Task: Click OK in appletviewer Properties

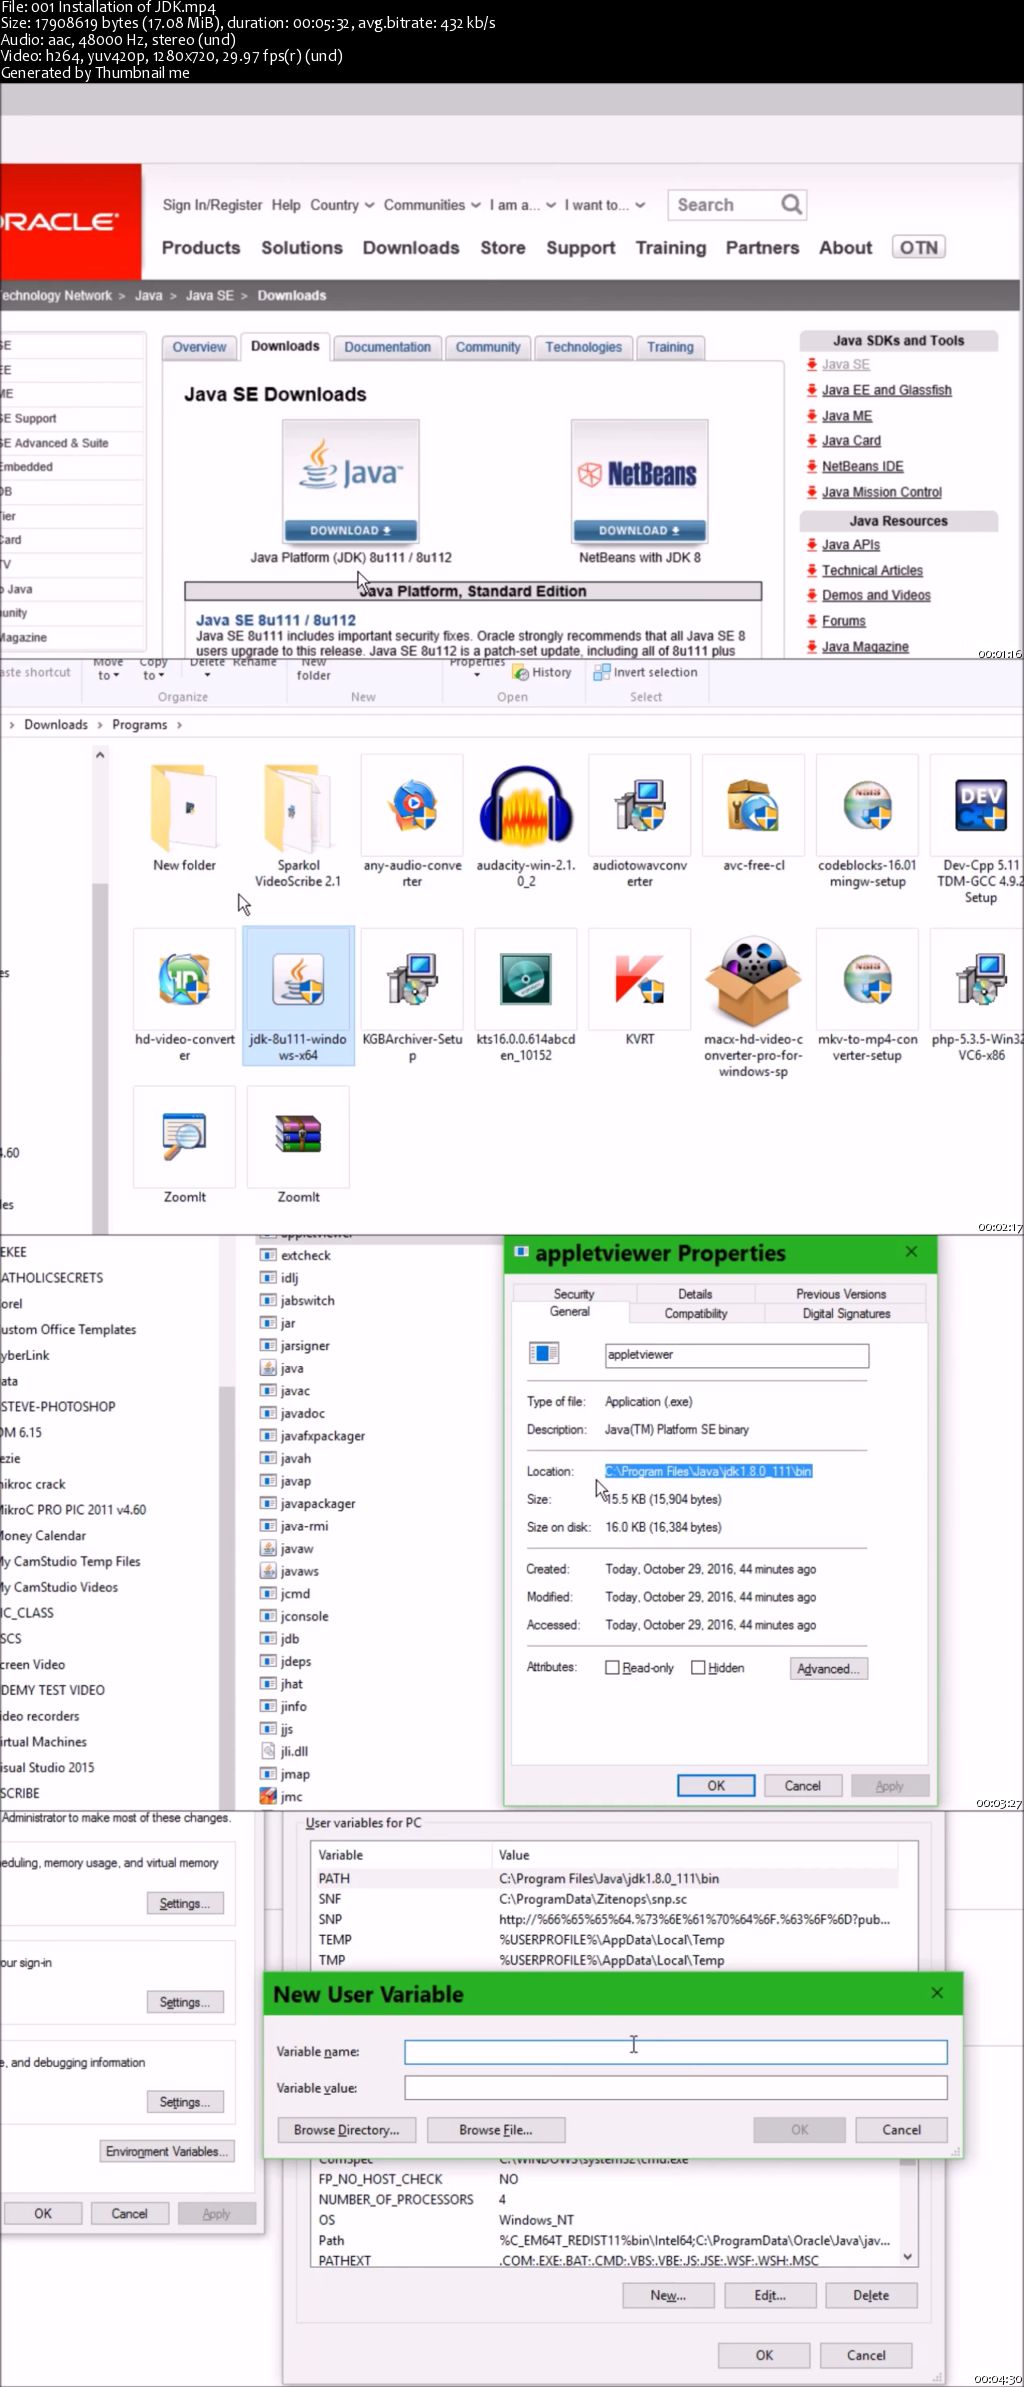Action: [716, 1786]
